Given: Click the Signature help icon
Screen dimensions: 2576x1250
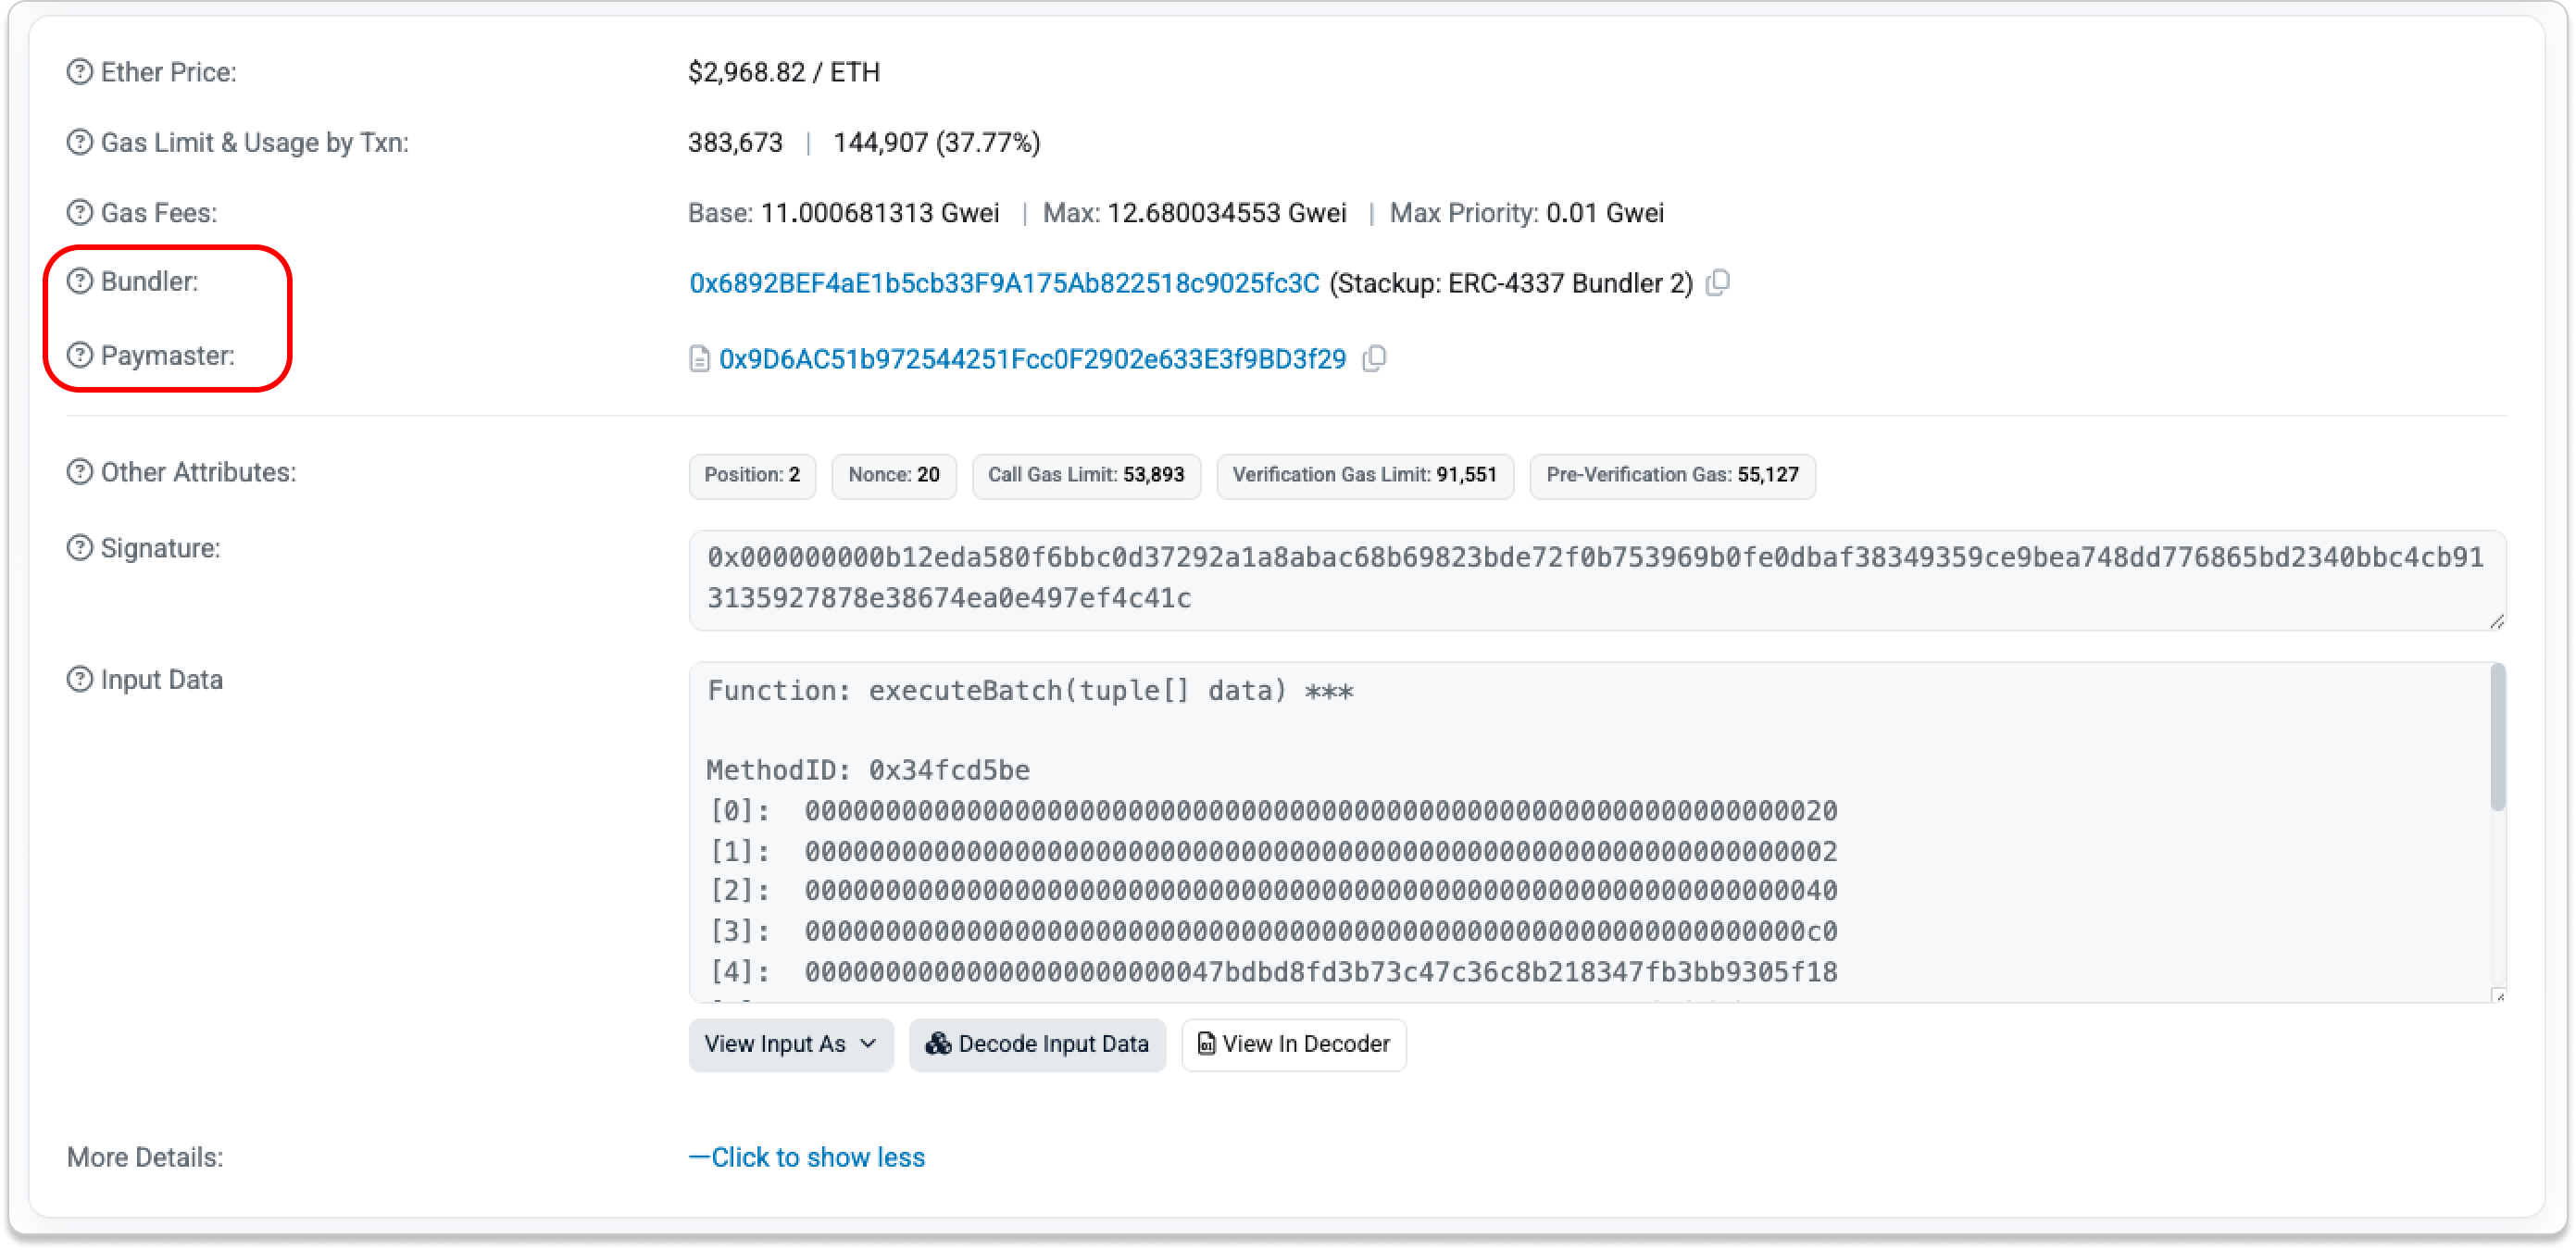Looking at the screenshot, I should coord(79,548).
